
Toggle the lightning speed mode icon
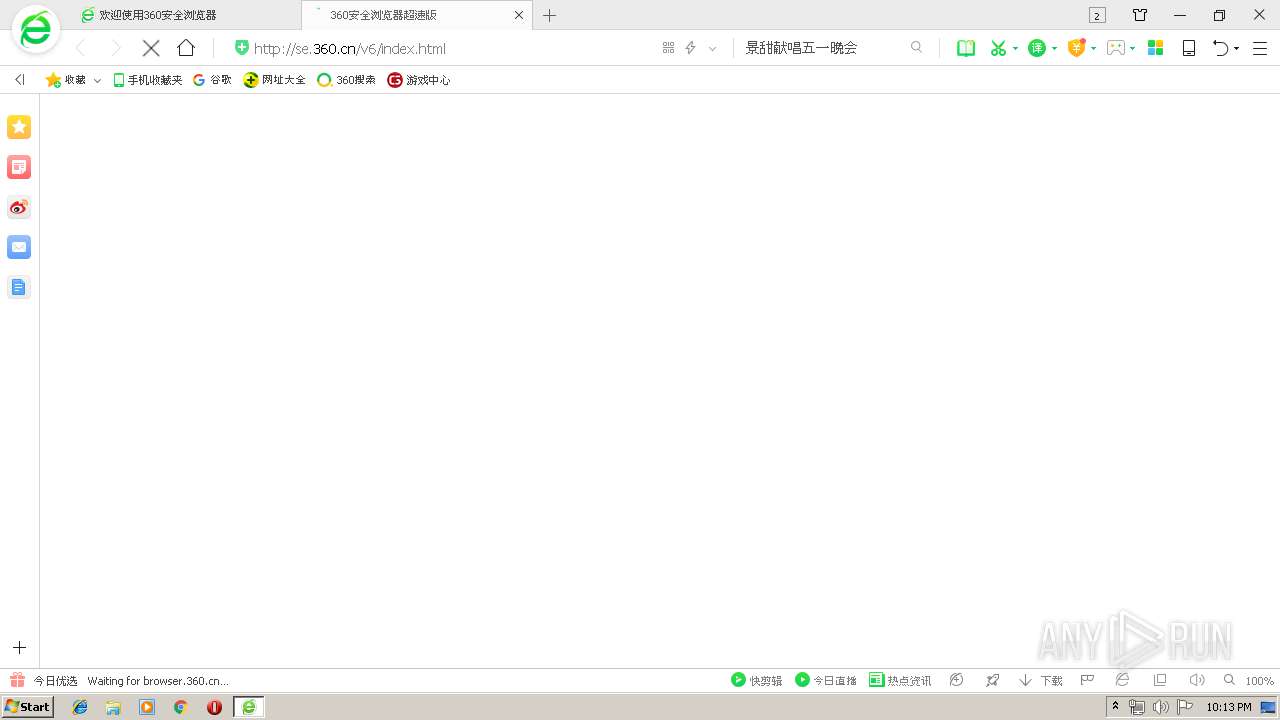point(690,48)
